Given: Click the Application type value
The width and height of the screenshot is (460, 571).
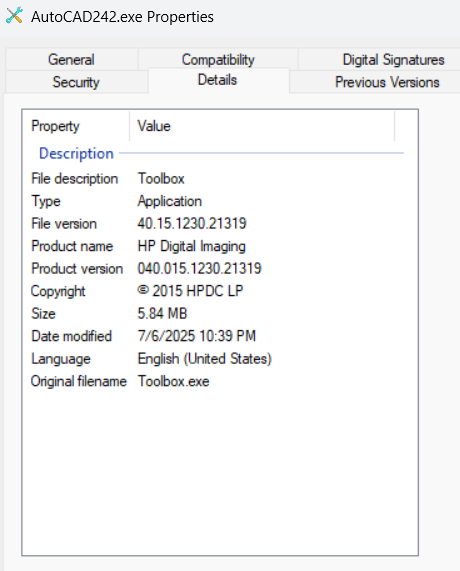Looking at the screenshot, I should tap(170, 201).
